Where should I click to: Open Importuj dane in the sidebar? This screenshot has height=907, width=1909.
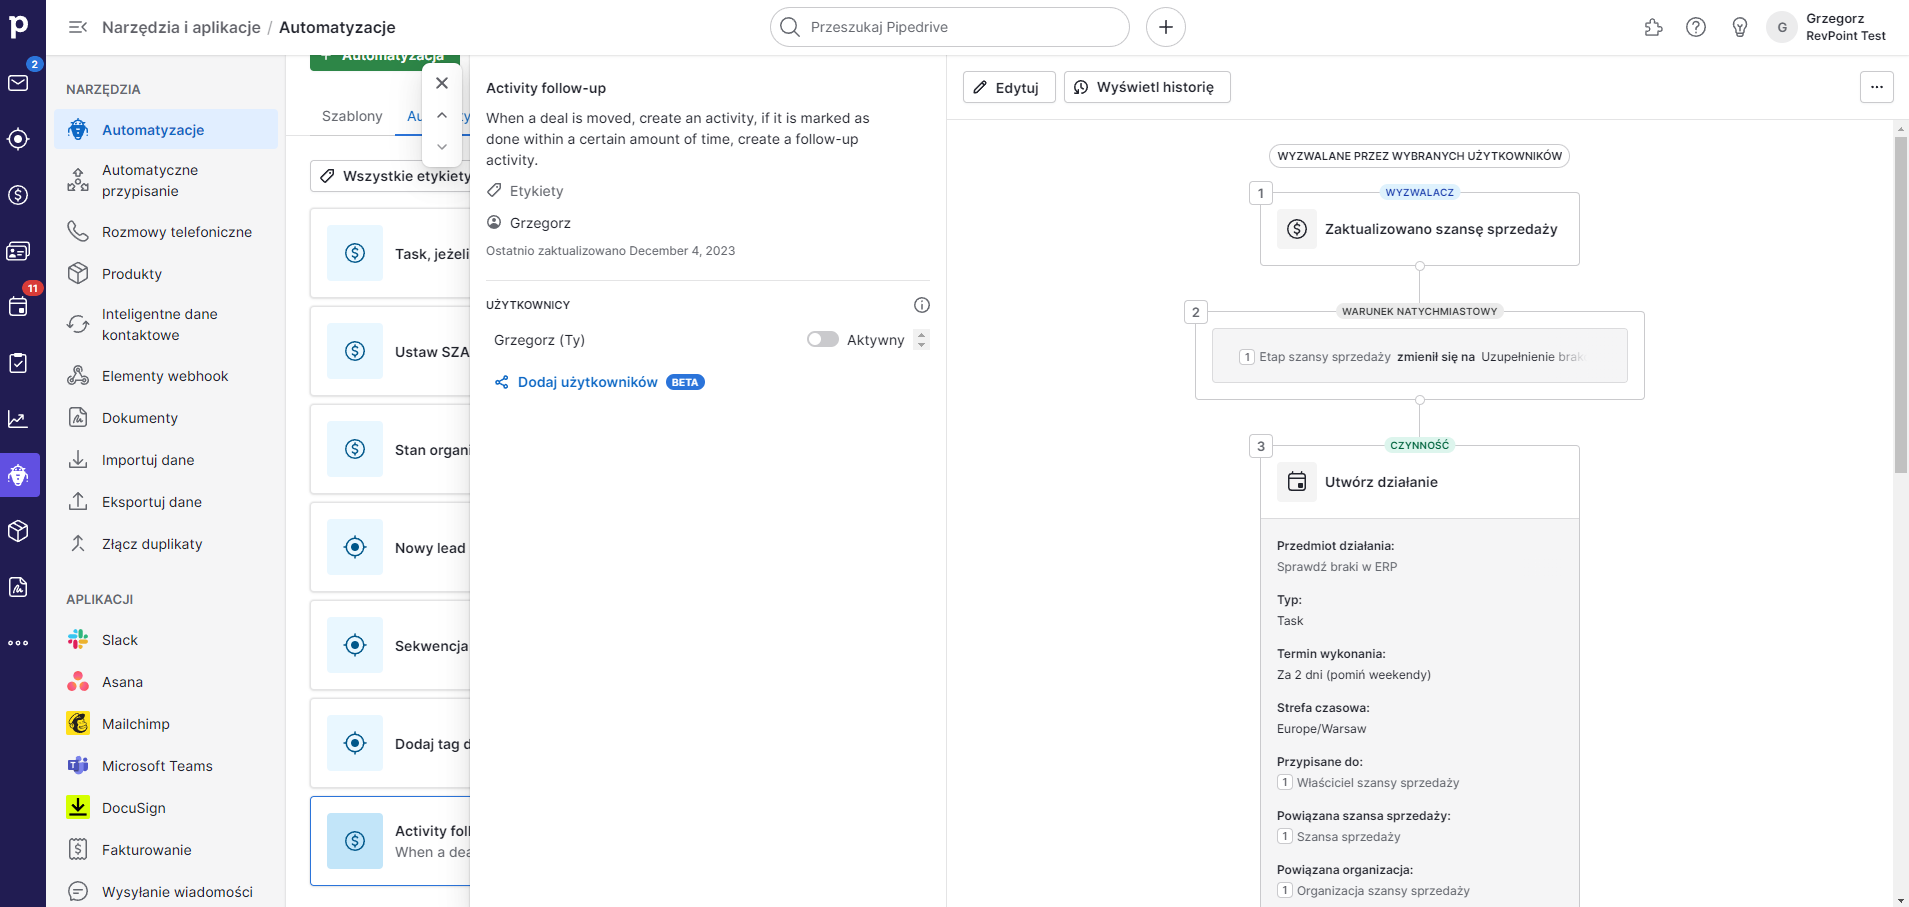tap(167, 460)
